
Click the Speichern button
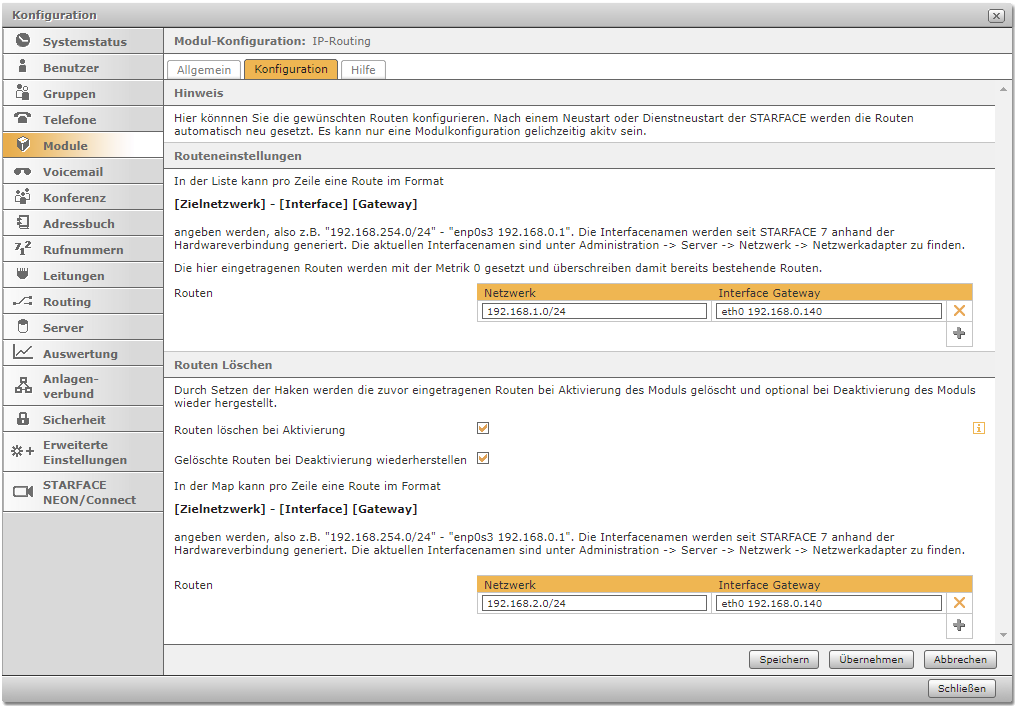pyautogui.click(x=783, y=660)
